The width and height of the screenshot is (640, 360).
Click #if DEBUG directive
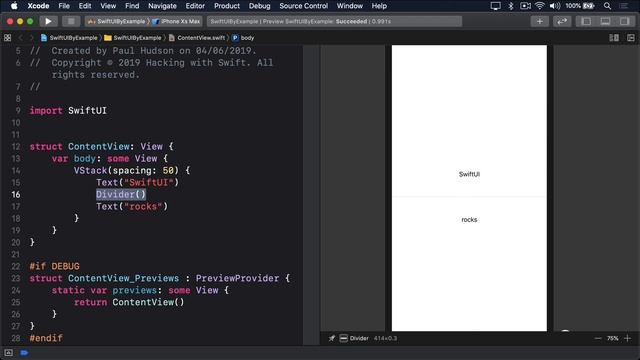[x=54, y=266]
